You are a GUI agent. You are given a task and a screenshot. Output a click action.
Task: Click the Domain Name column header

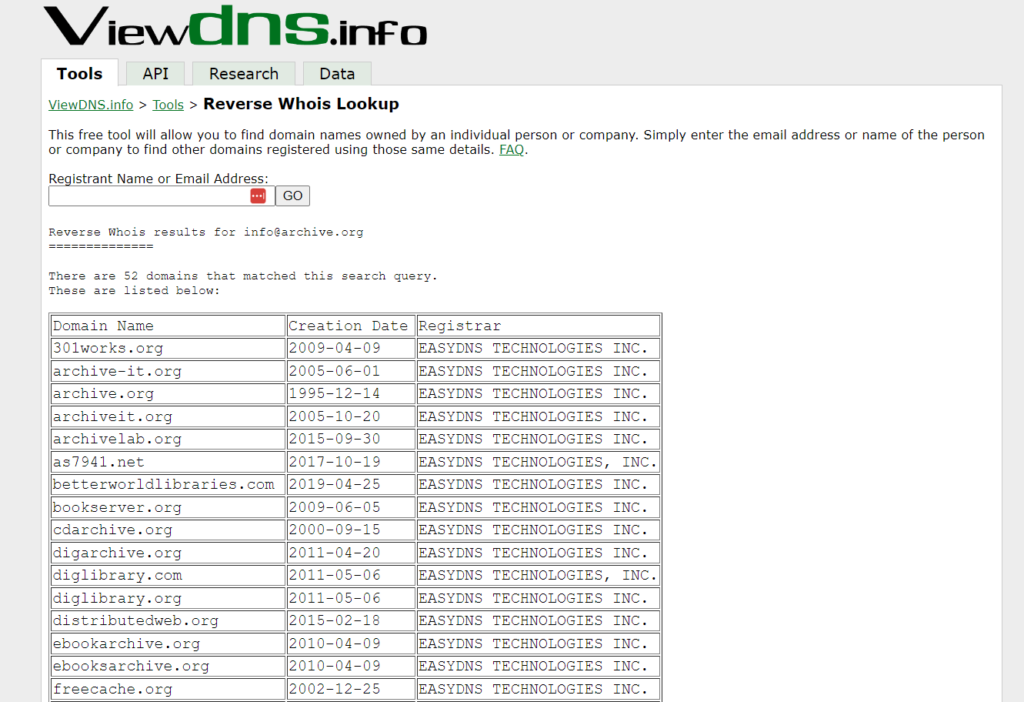click(168, 326)
